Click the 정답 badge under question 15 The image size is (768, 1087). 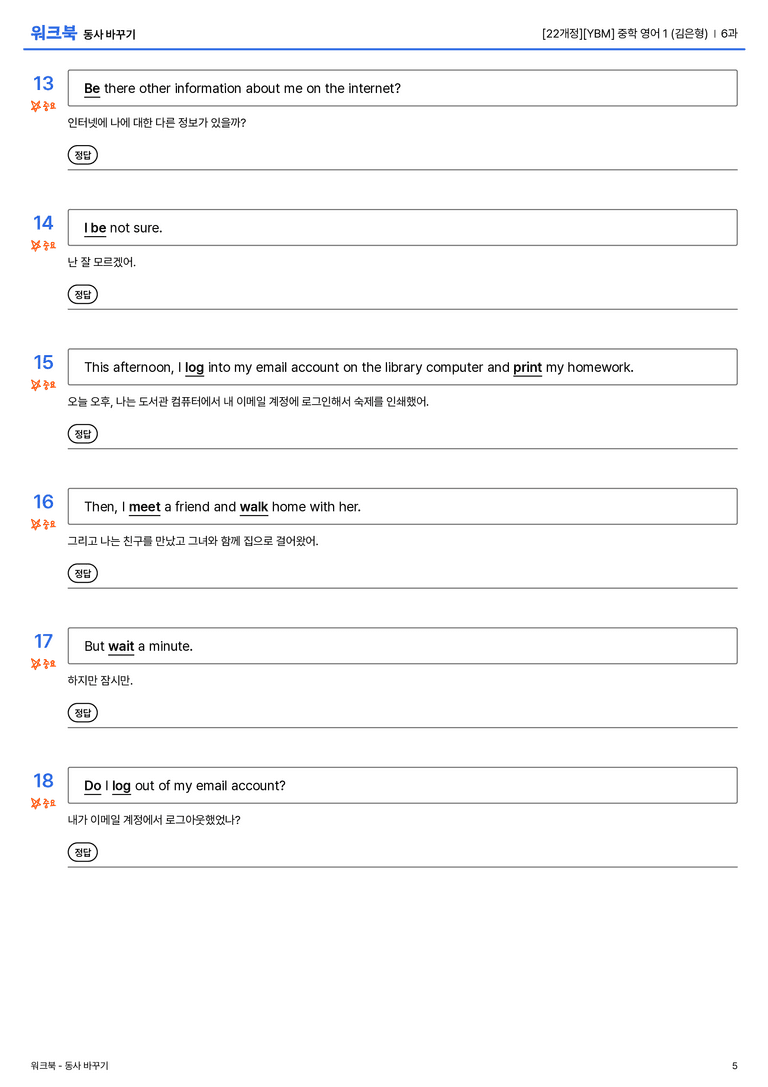click(x=82, y=434)
